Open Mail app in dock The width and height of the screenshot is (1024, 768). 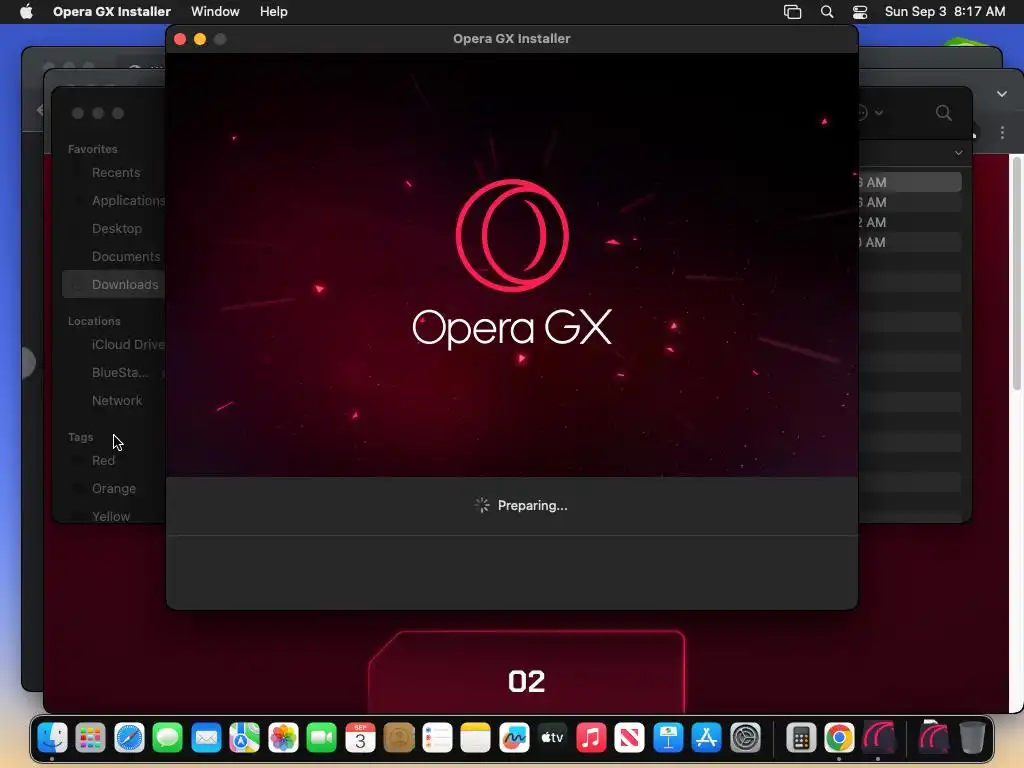206,739
